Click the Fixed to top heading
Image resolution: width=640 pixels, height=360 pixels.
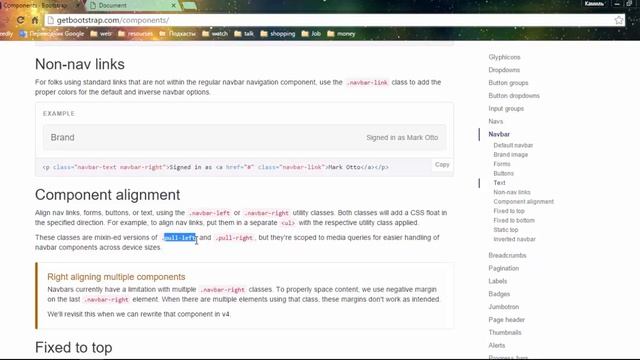click(x=73, y=347)
